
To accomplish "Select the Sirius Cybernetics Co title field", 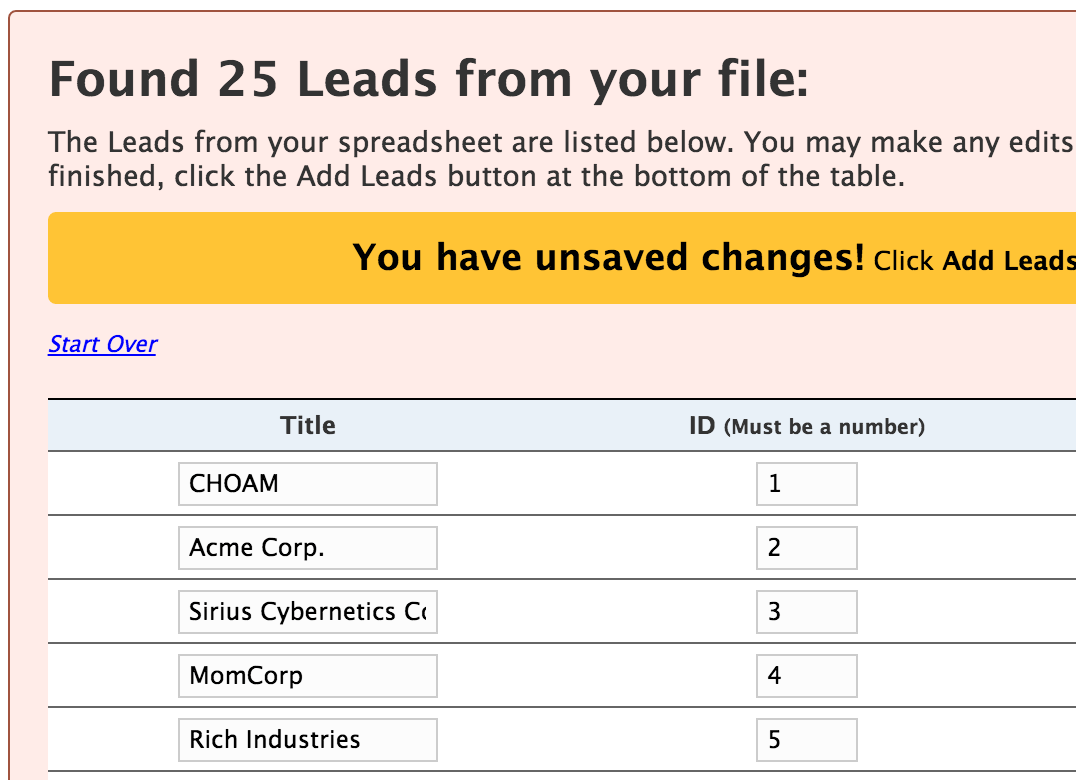I will (307, 611).
